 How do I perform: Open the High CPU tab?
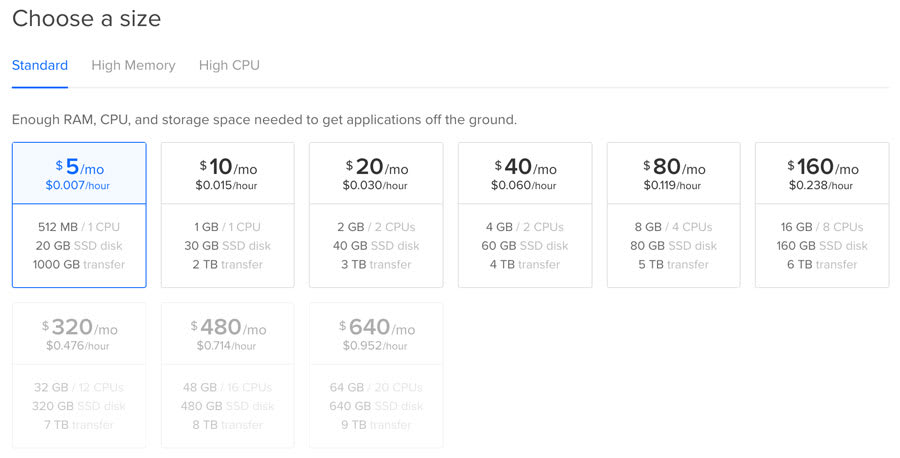(x=229, y=65)
